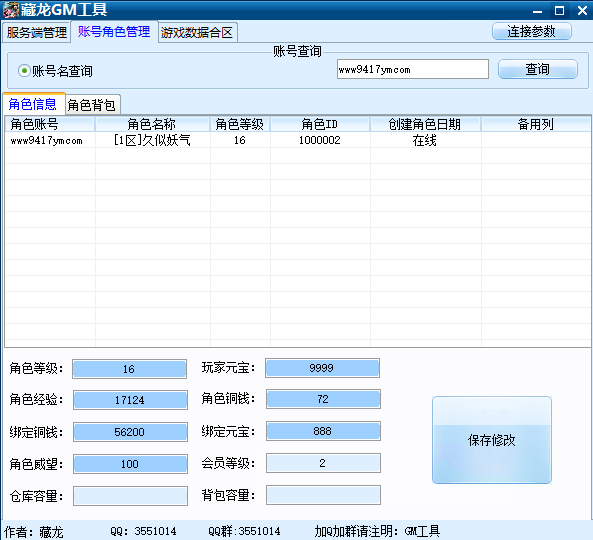Click the QQ群:3551014 status bar text
The image size is (593, 540).
click(x=244, y=531)
